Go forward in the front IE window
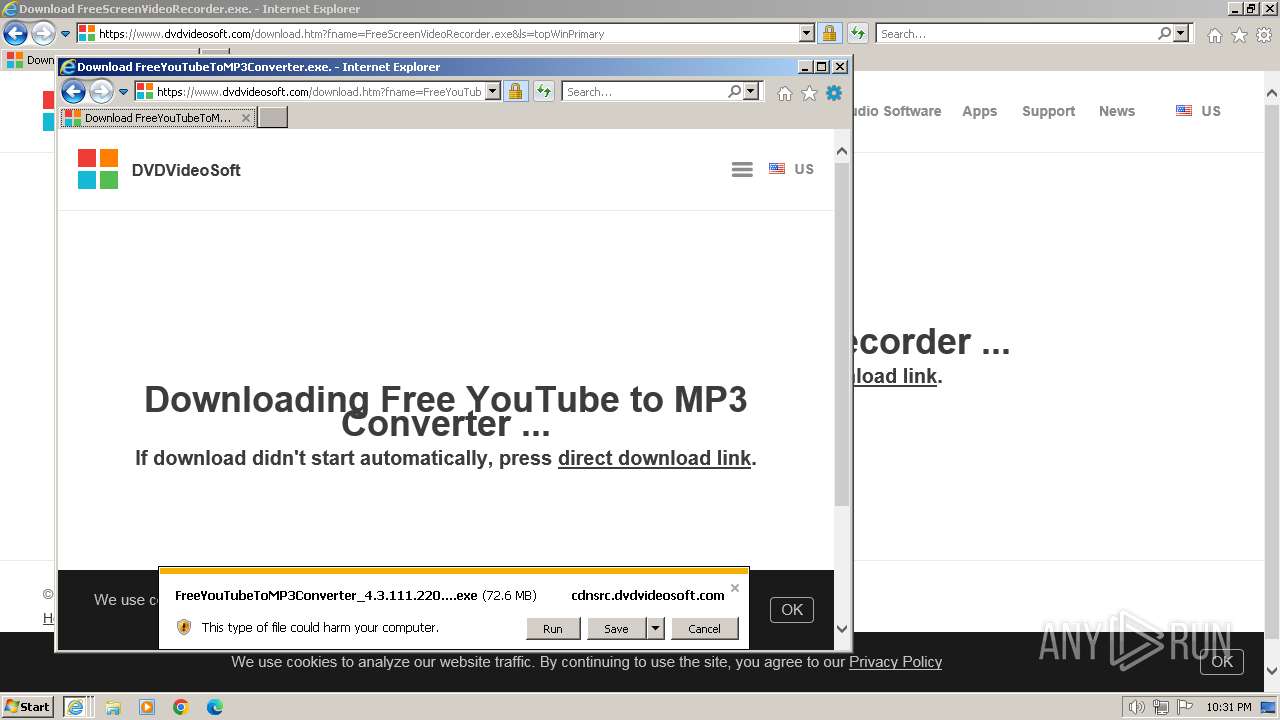Screen dimensions: 1280x720 101,92
